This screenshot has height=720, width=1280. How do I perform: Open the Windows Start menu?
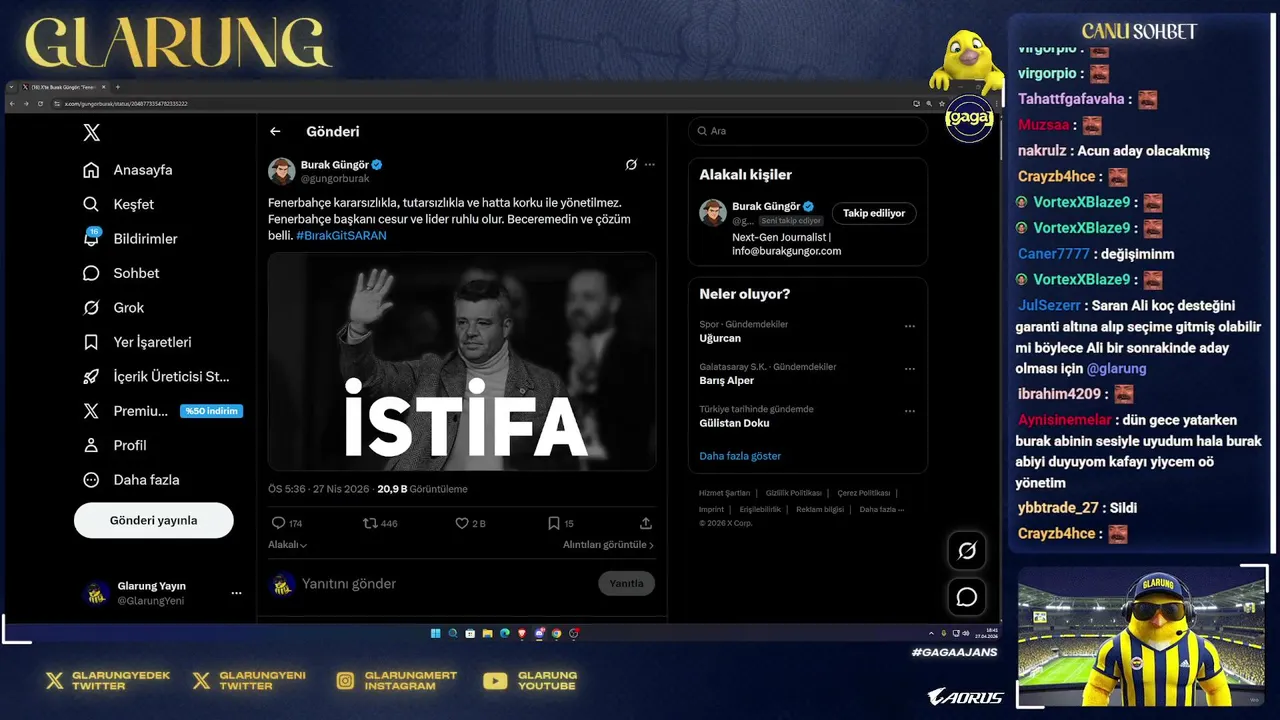point(436,633)
